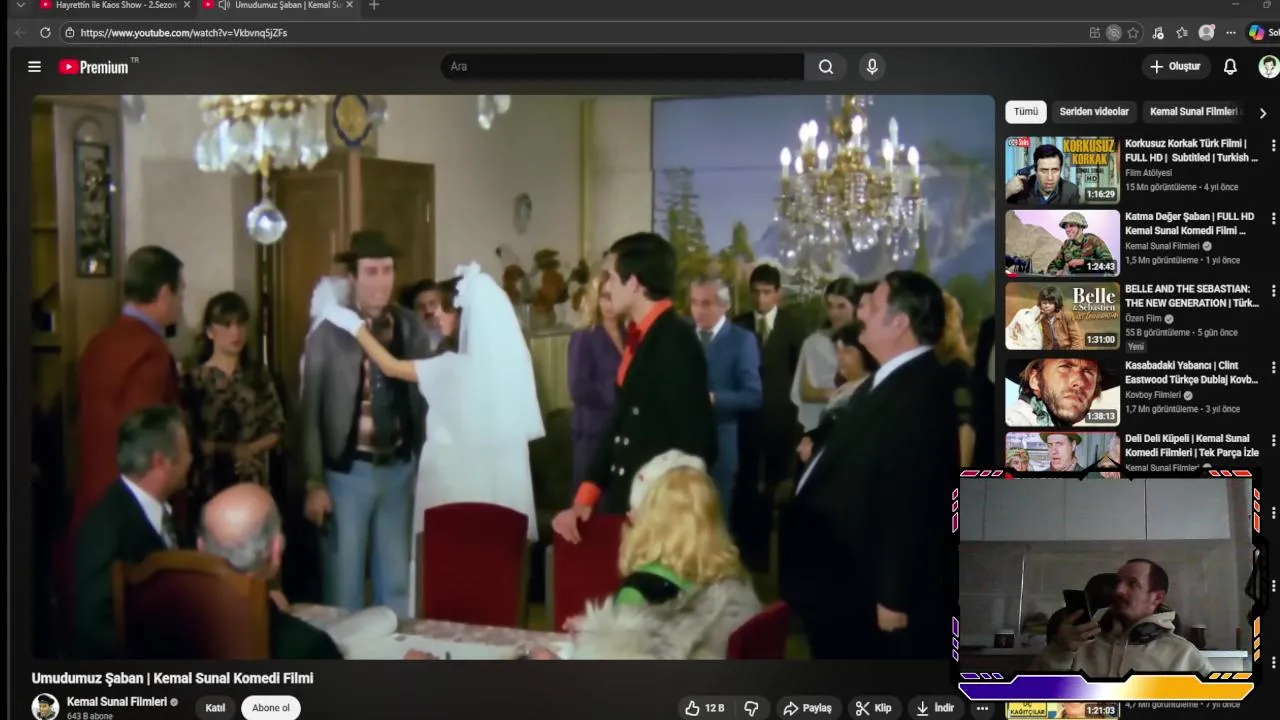Click the Katıl join button
Viewport: 1280px width, 720px height.
[x=215, y=708]
